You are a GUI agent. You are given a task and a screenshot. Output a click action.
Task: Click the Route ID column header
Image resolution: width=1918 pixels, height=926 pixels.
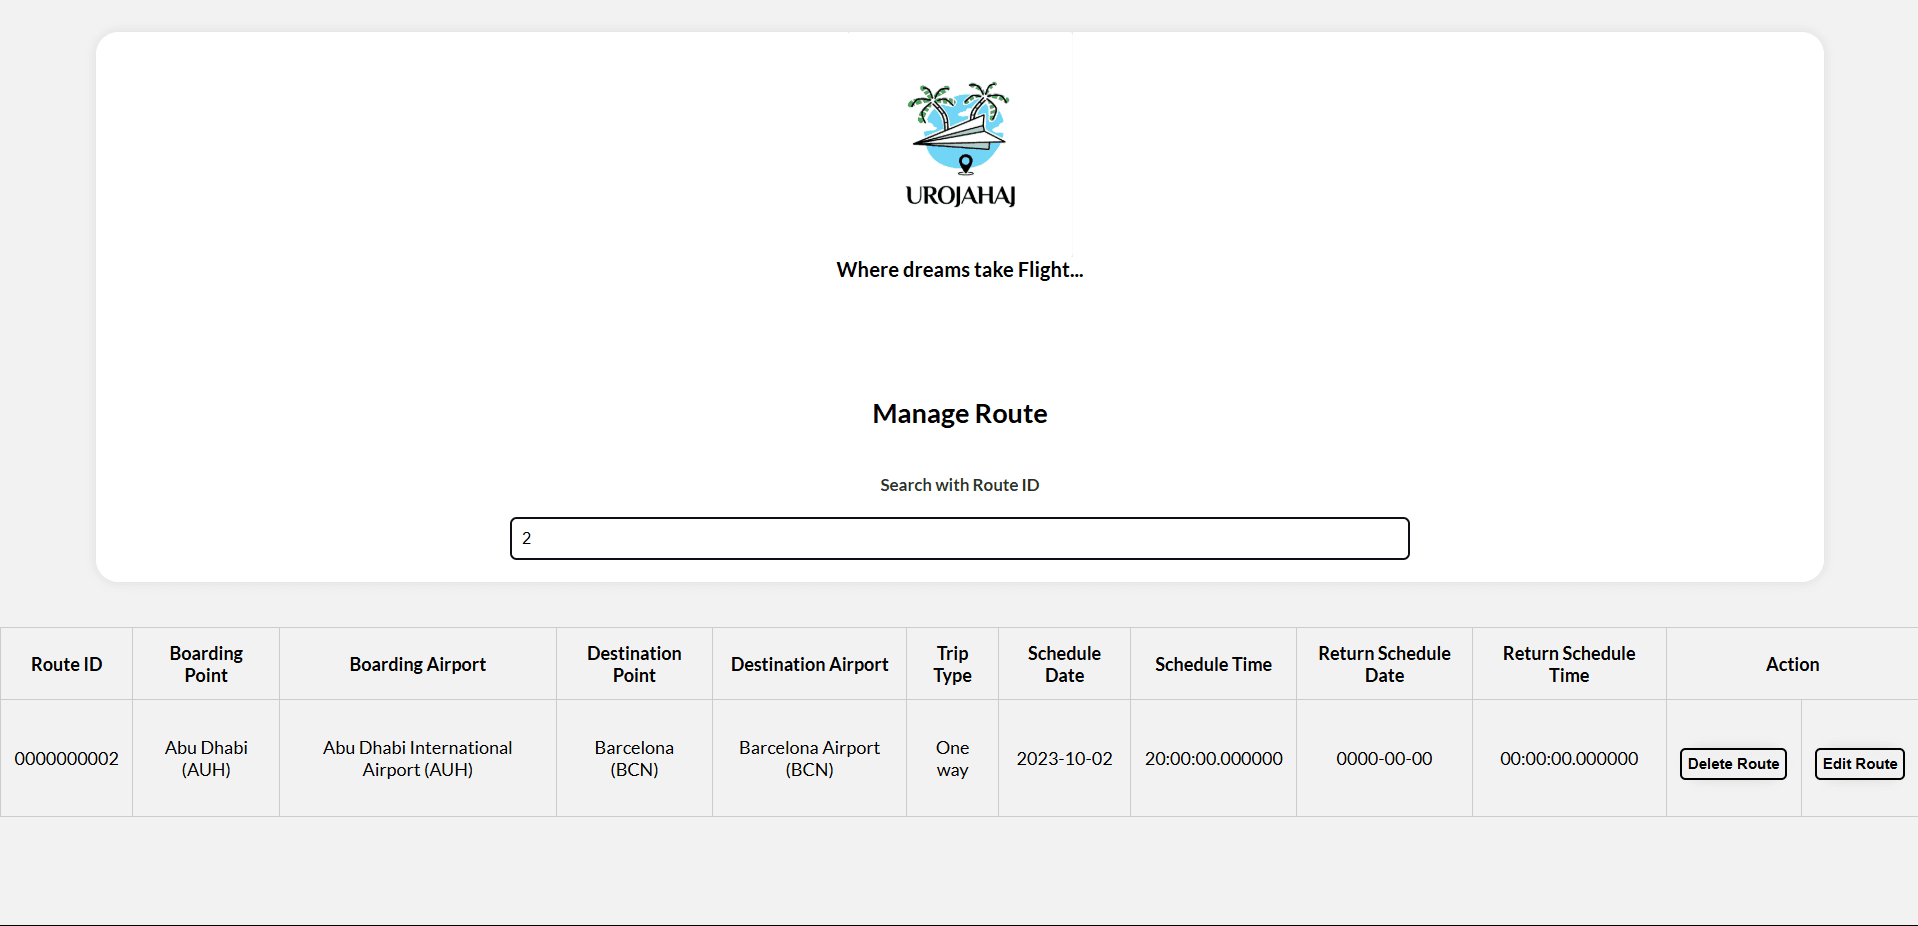coord(66,664)
